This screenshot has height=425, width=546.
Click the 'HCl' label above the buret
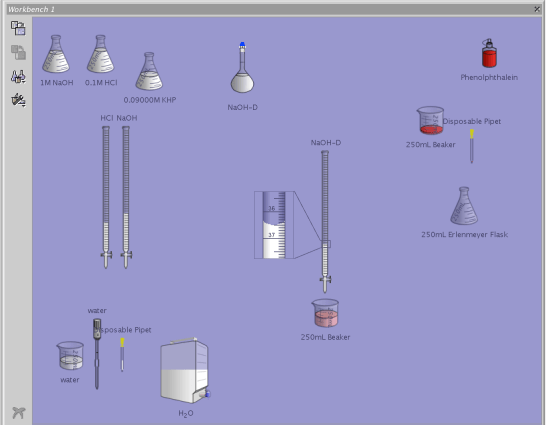107,118
